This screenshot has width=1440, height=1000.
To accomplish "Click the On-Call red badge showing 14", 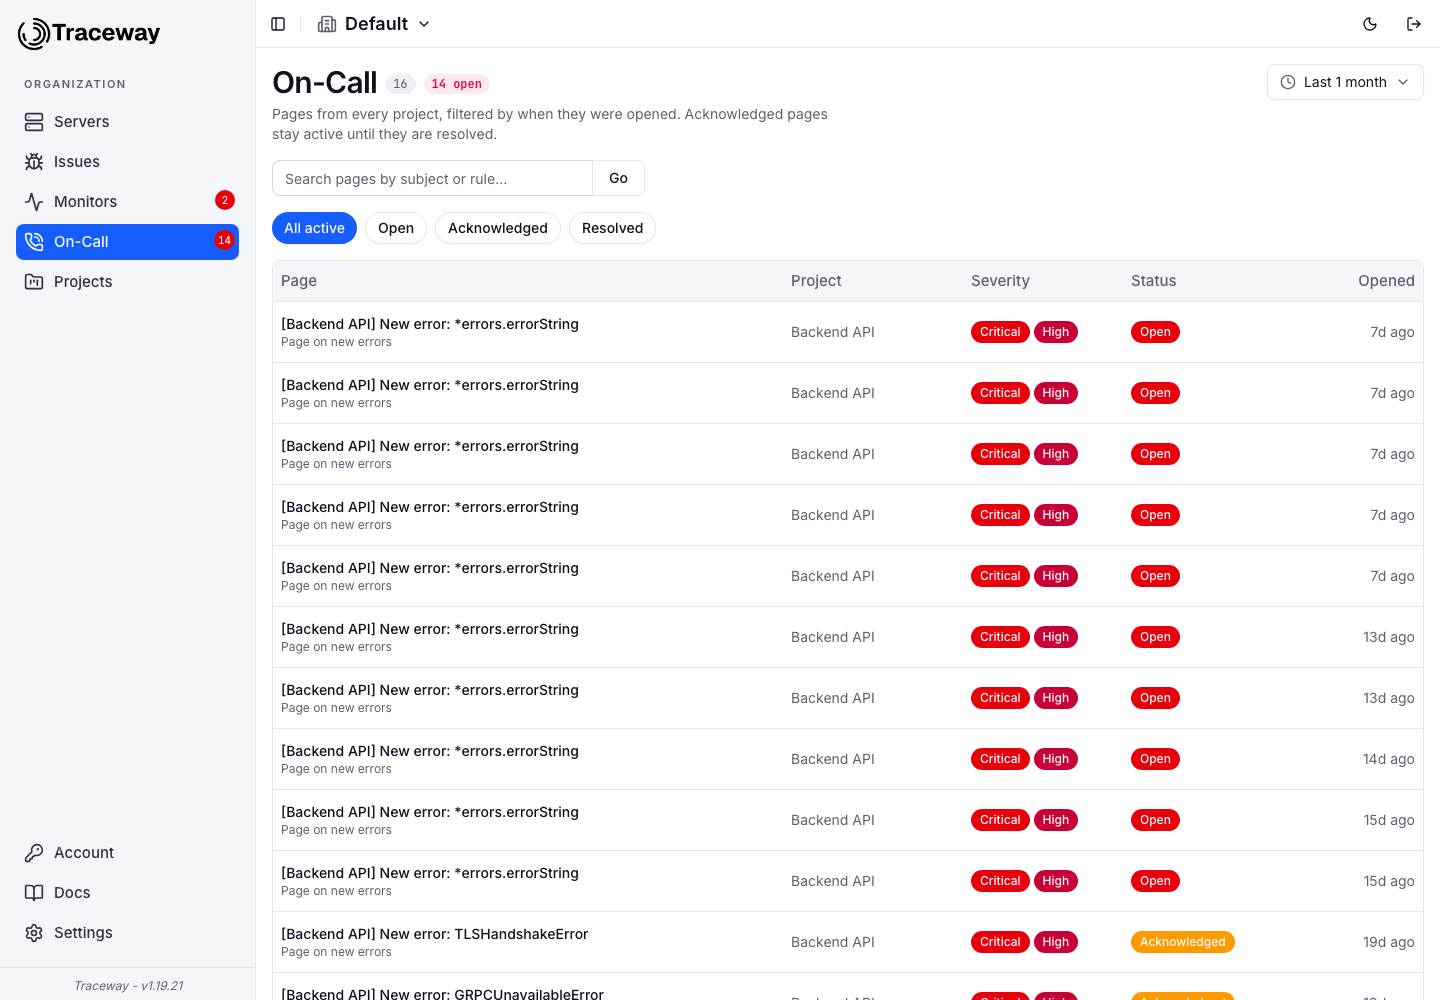I will (225, 241).
